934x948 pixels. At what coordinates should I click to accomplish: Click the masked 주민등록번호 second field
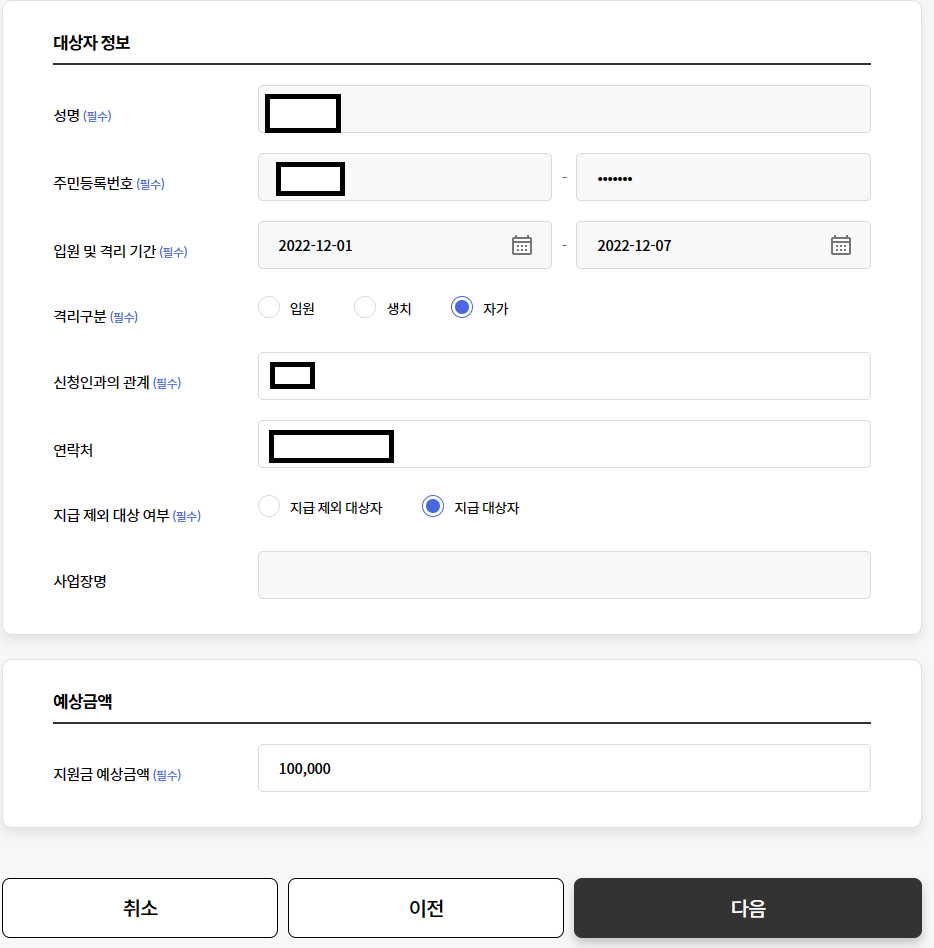point(723,177)
